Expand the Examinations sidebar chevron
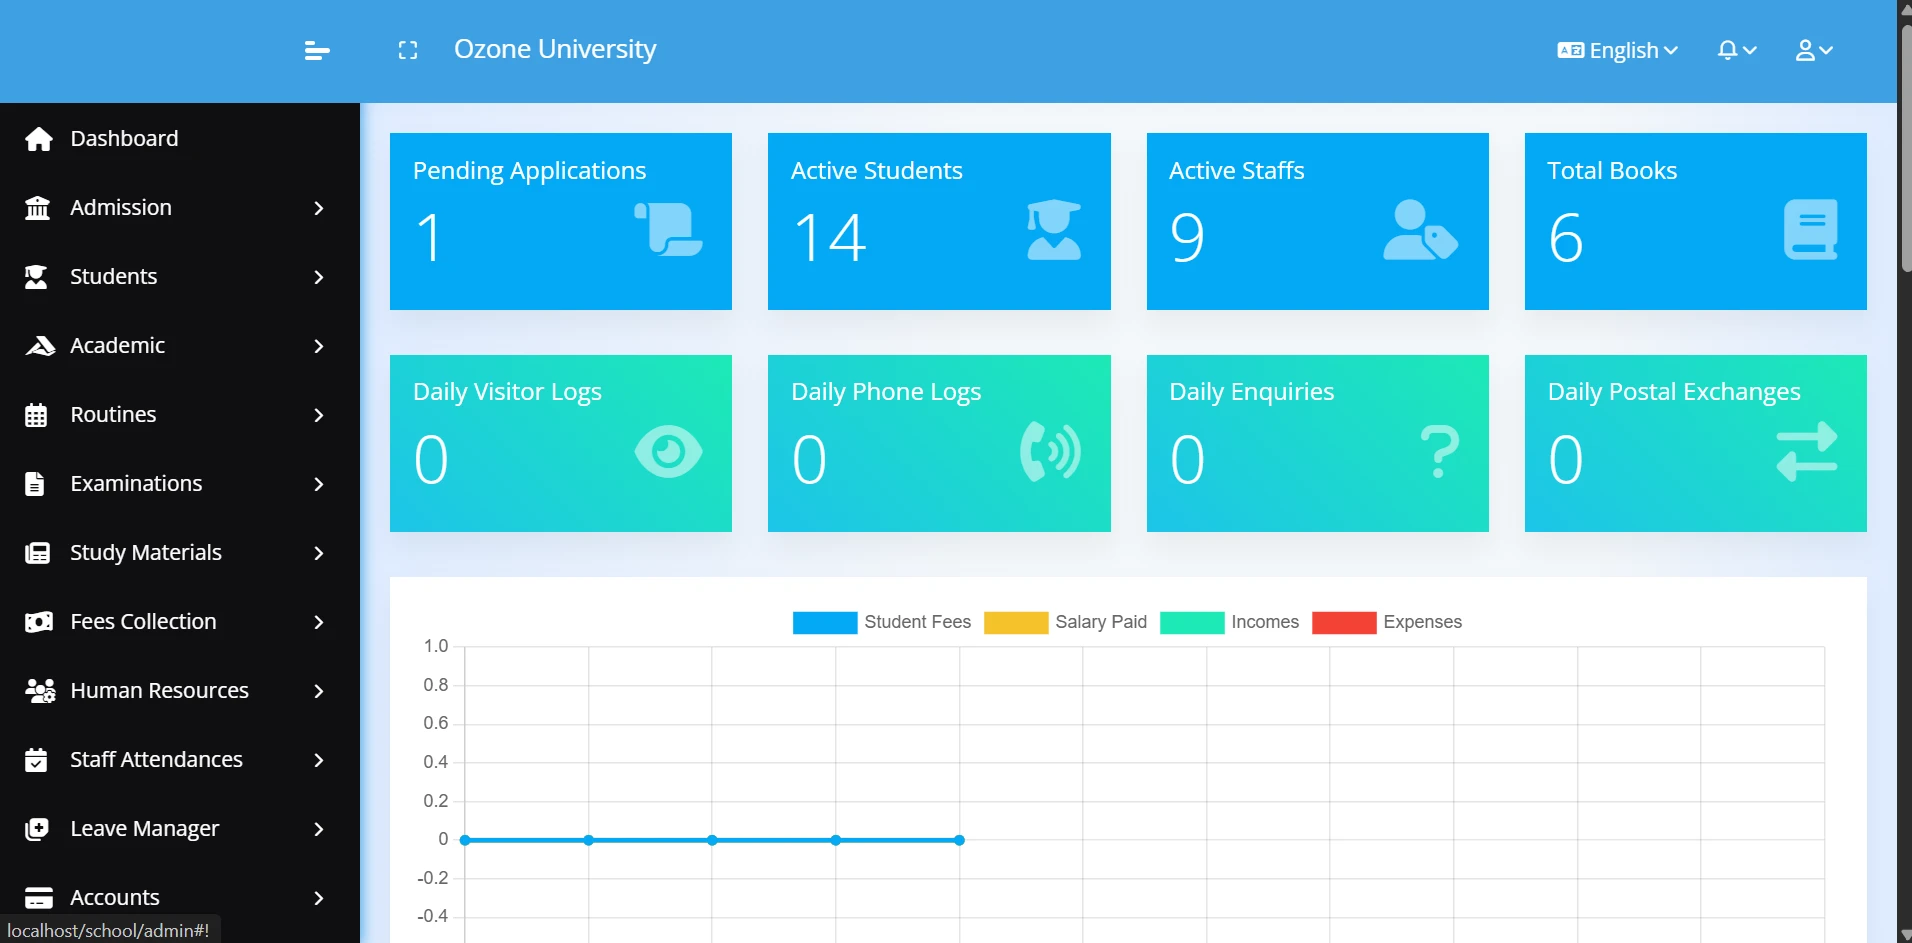 (x=319, y=484)
